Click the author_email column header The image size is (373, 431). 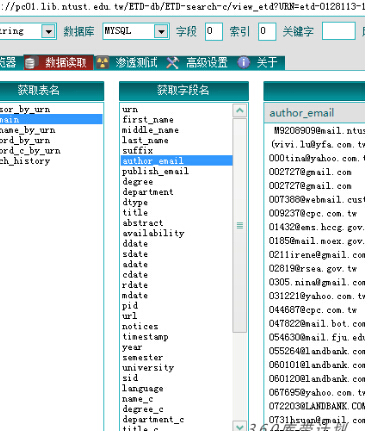coord(315,113)
